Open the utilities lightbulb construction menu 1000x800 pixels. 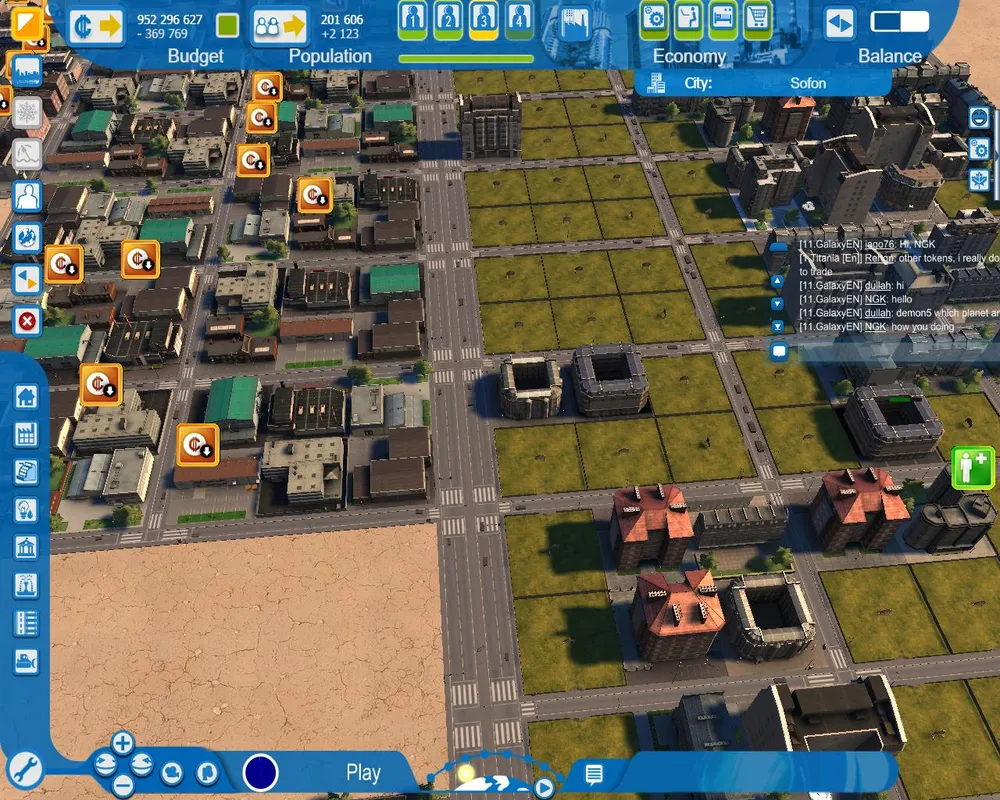[26, 510]
